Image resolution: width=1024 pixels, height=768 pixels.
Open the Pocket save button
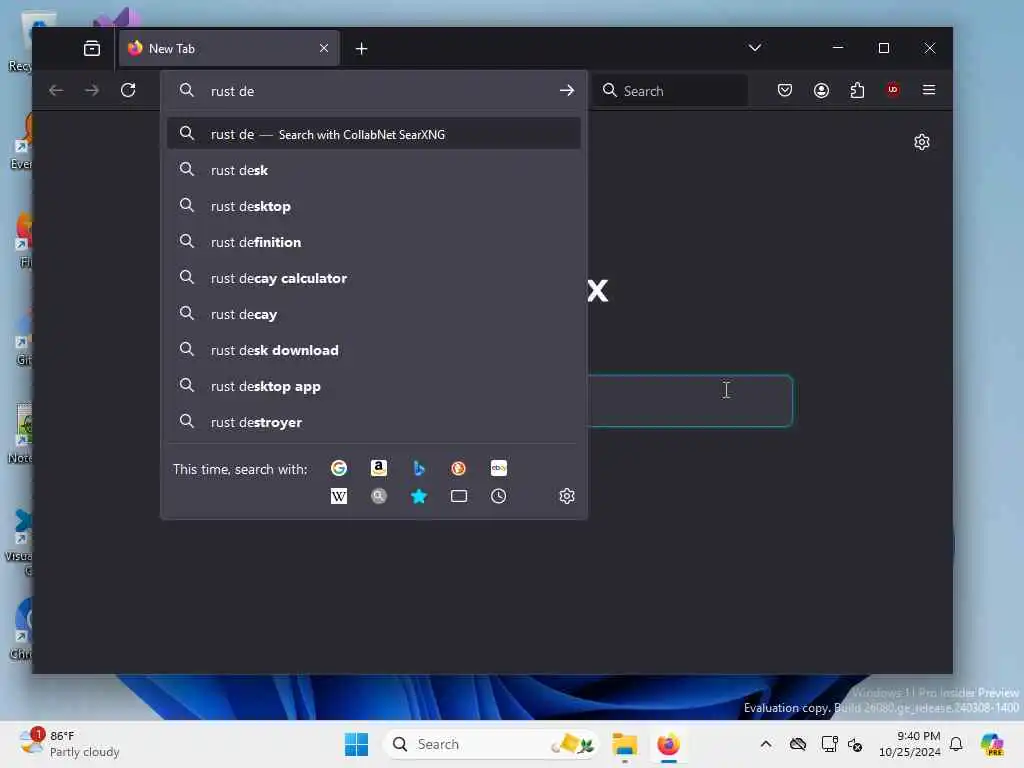(785, 90)
